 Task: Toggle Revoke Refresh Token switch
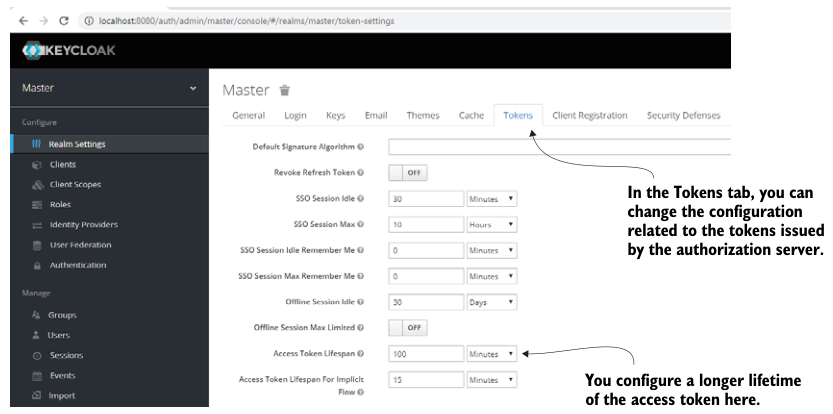coord(407,173)
